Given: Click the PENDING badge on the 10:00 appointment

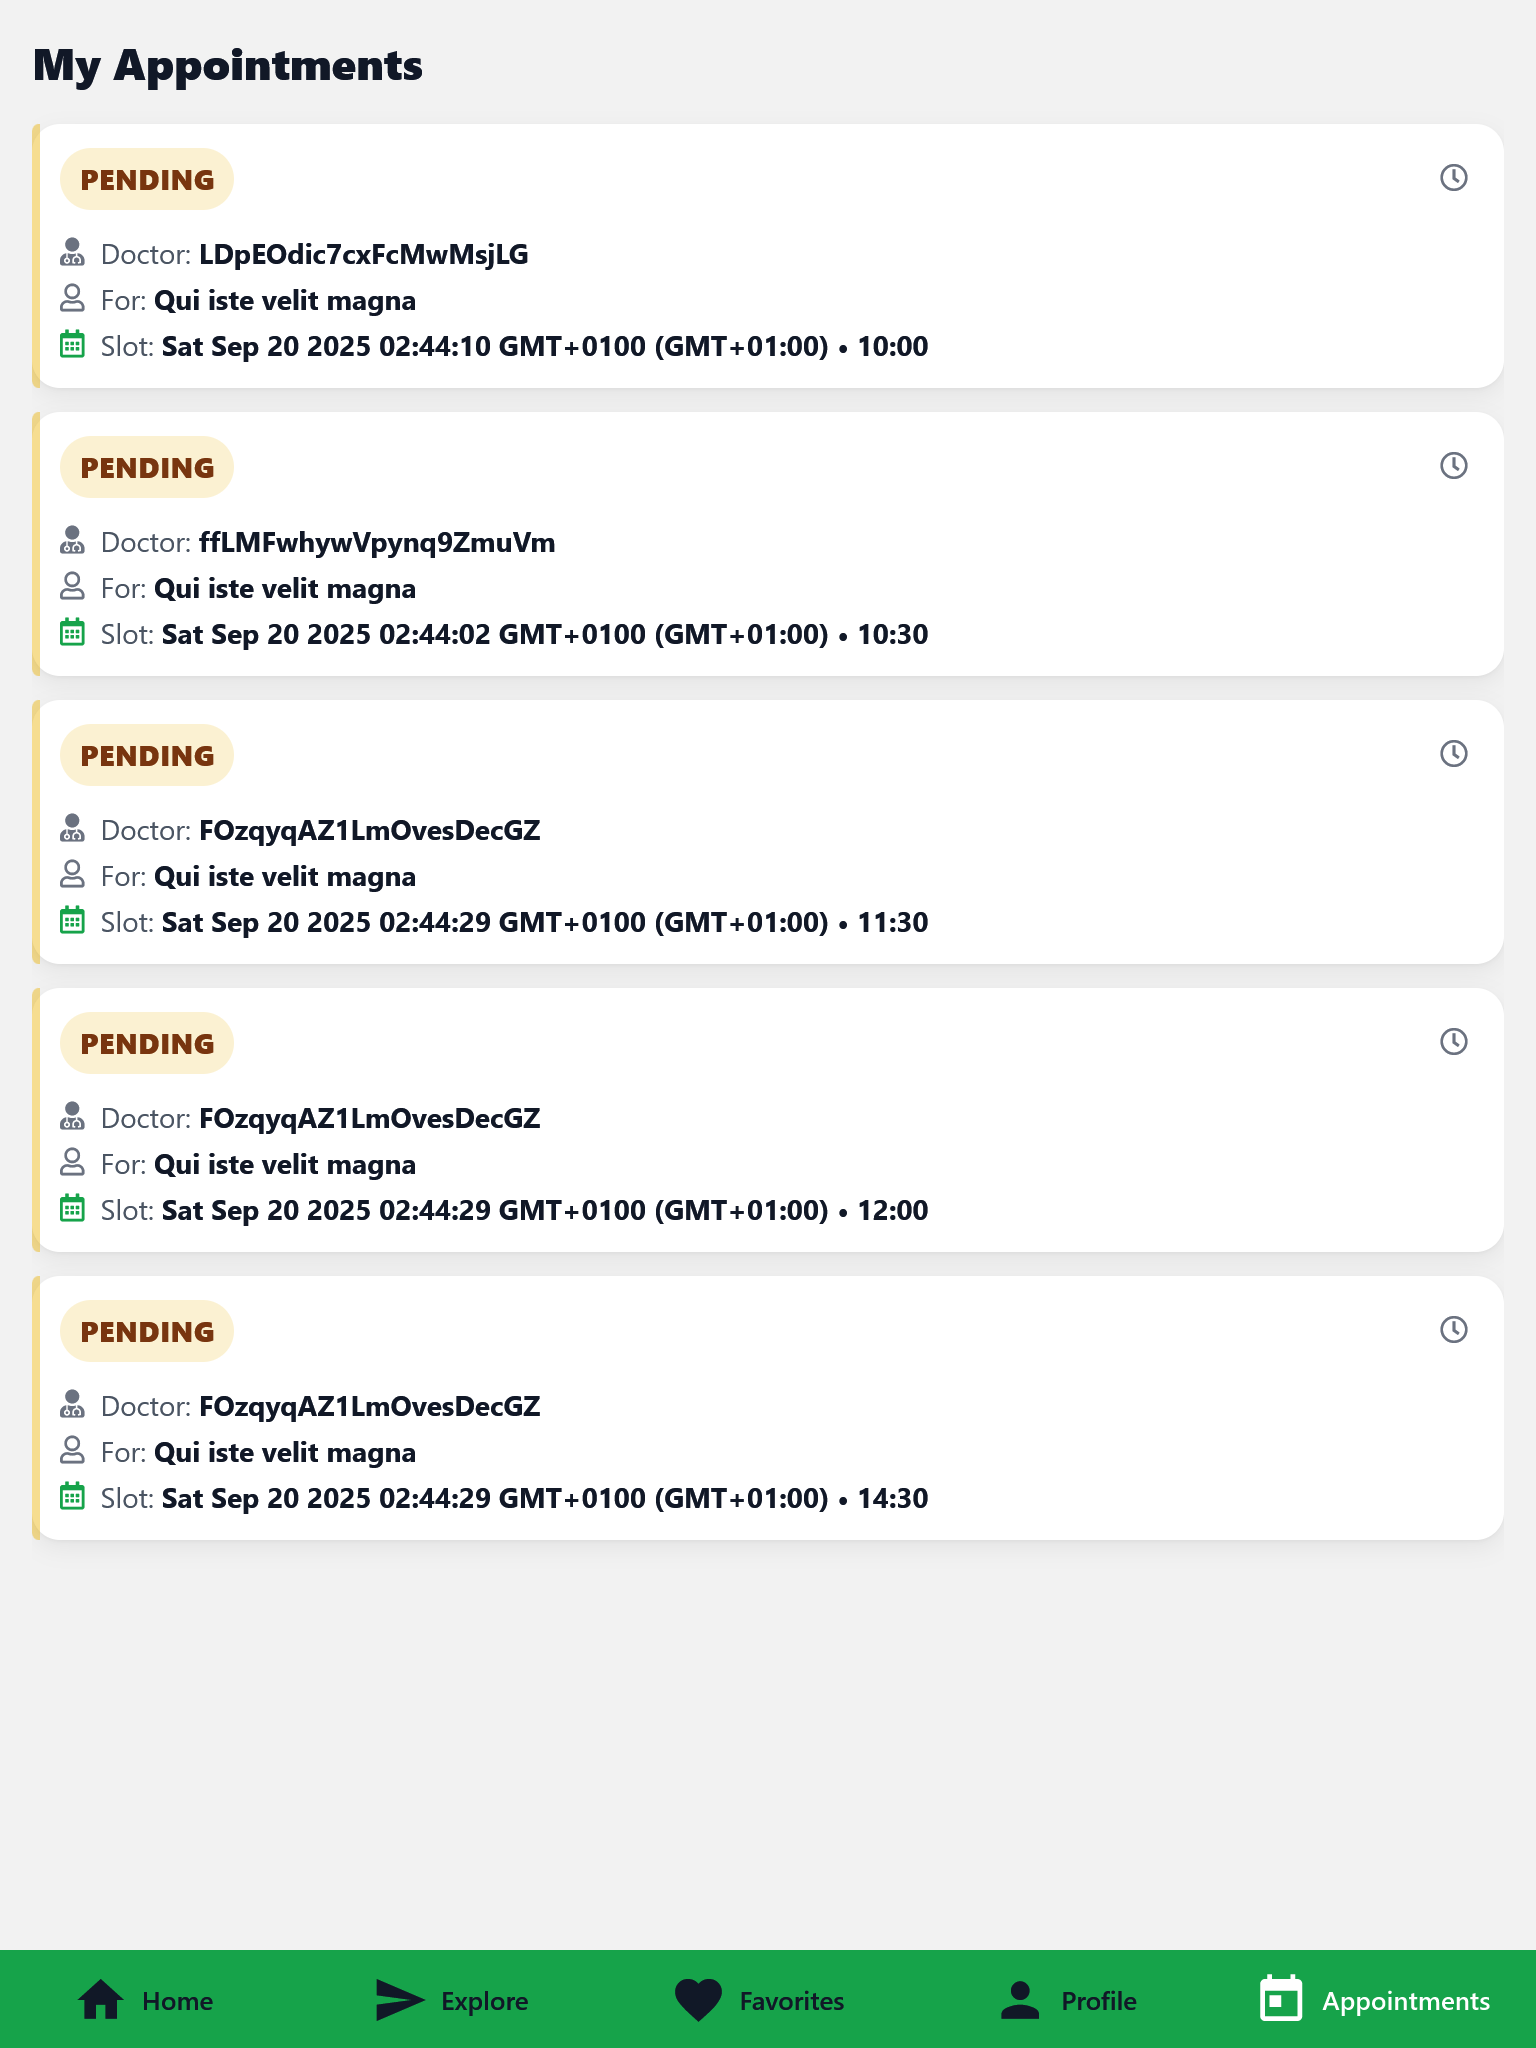Looking at the screenshot, I should (147, 180).
